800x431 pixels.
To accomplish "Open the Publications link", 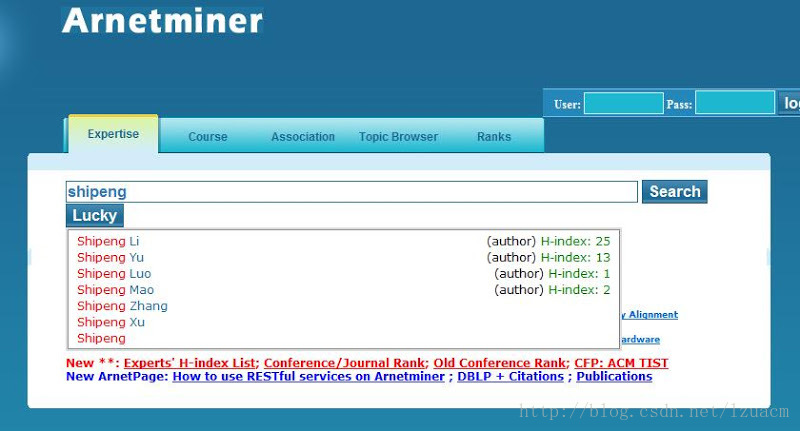I will point(614,376).
